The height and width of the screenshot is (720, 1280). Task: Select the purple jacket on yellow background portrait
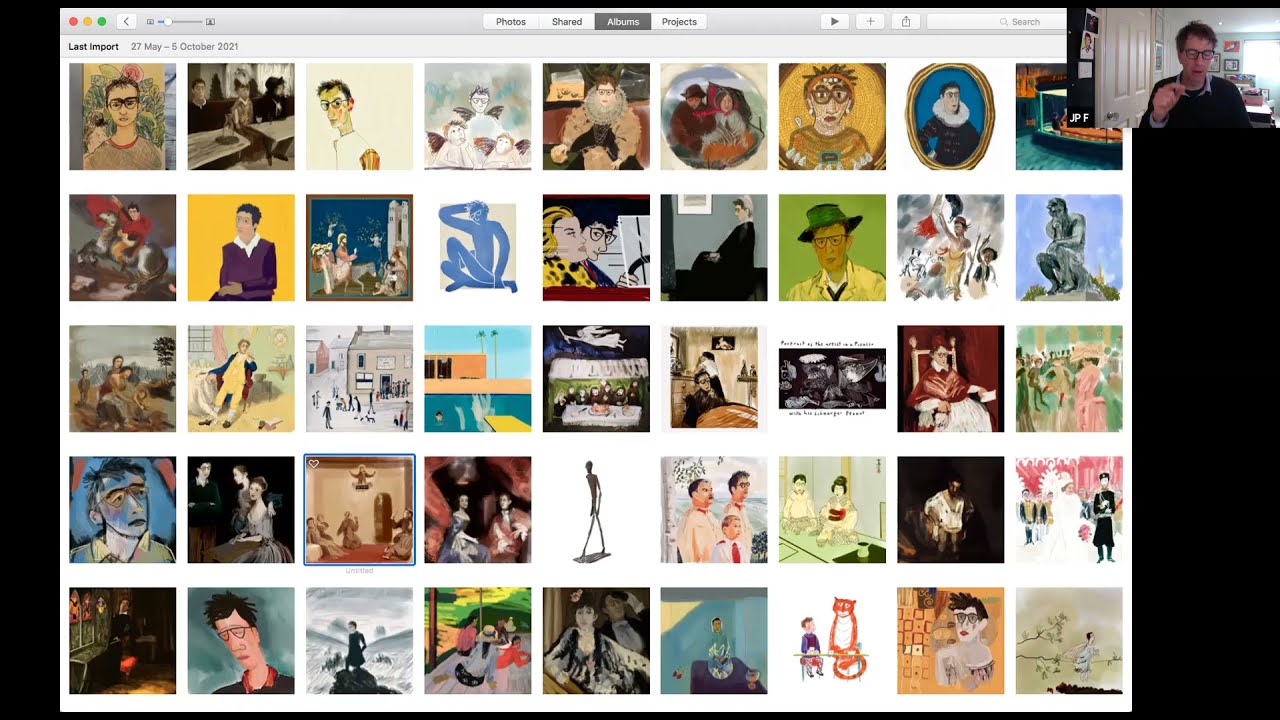(241, 248)
